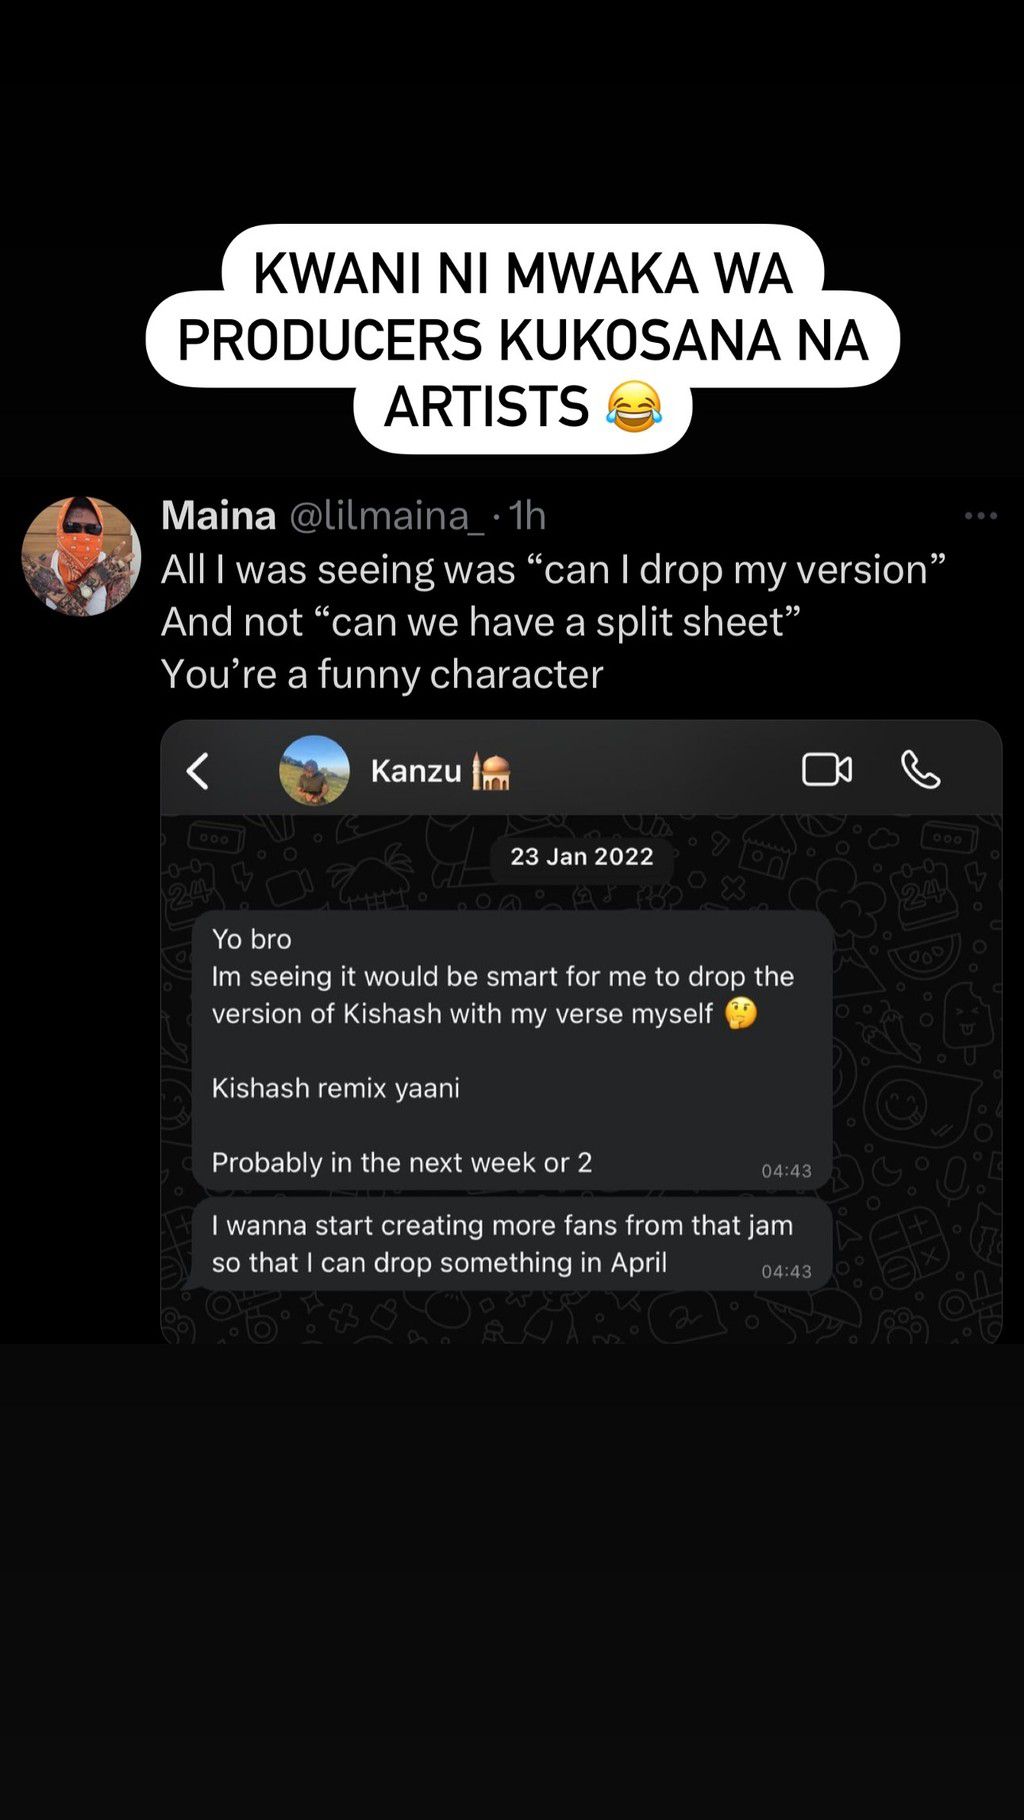This screenshot has width=1024, height=1820.
Task: Click the 1h tweet timestamp
Action: point(527,516)
